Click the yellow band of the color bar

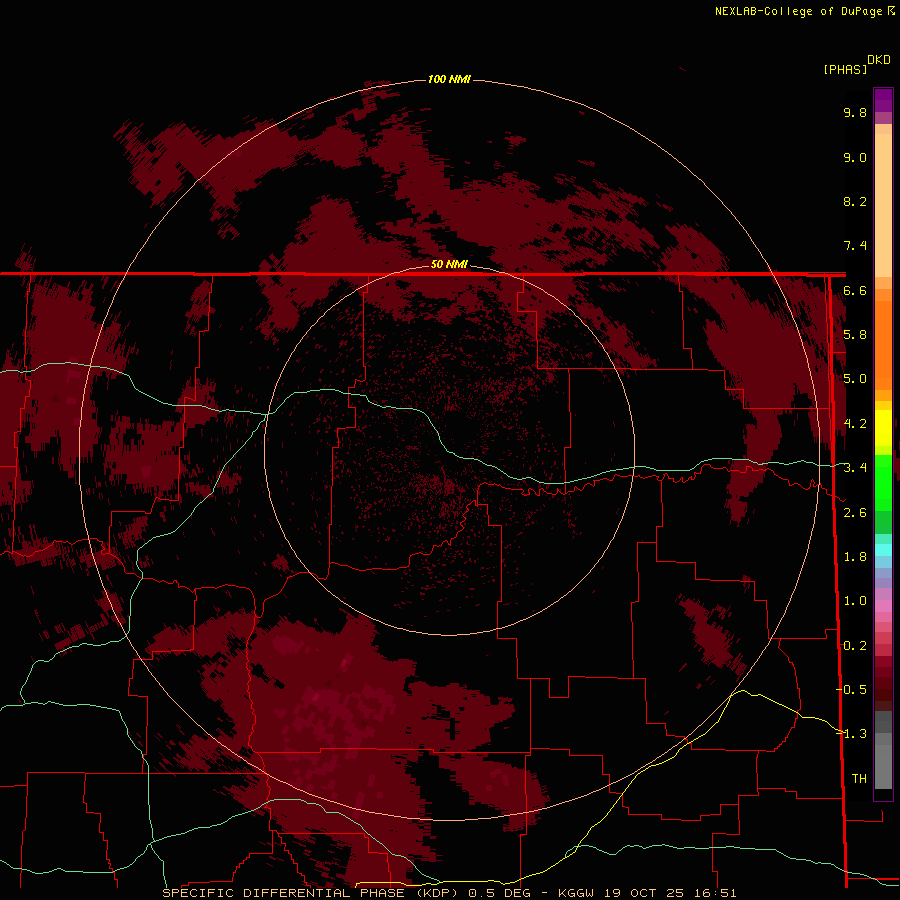[x=883, y=428]
